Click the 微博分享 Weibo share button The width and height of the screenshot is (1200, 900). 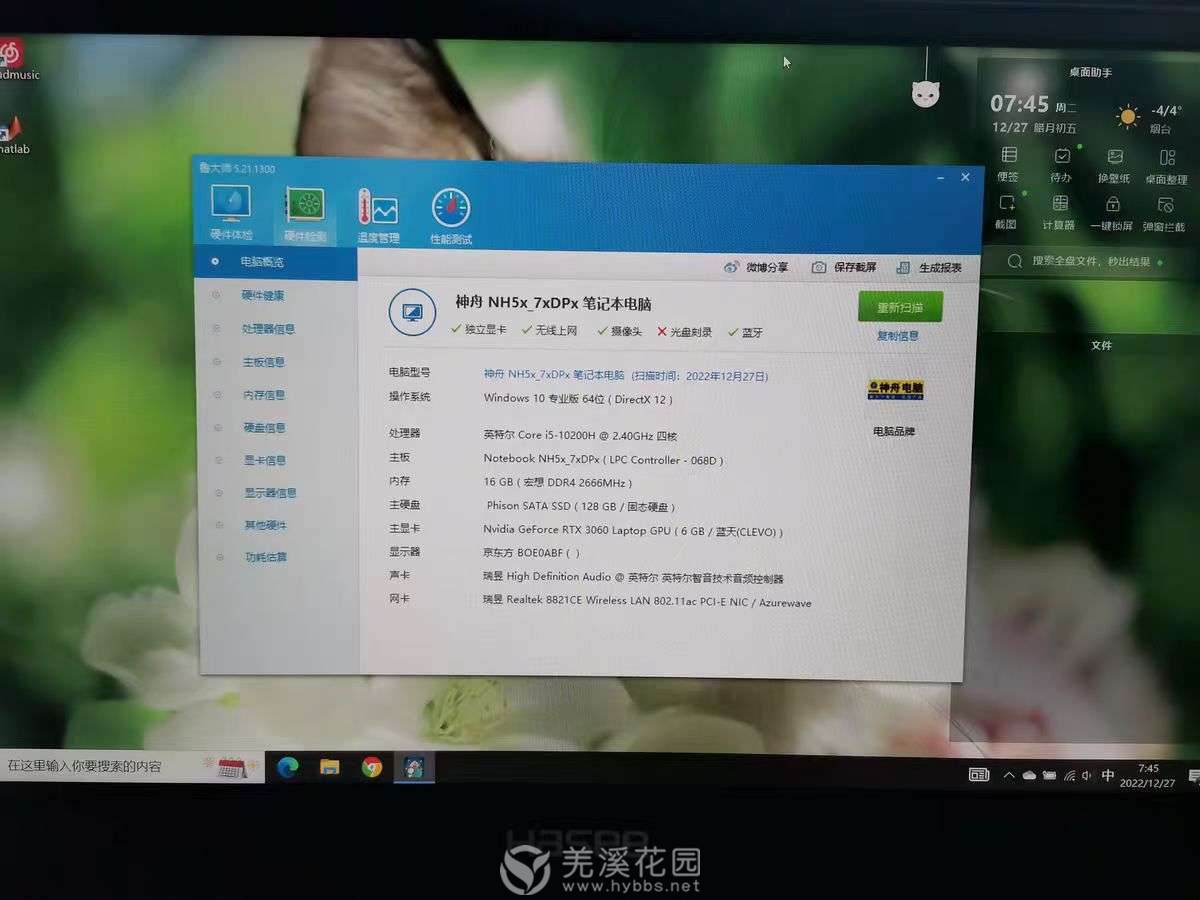pos(755,267)
